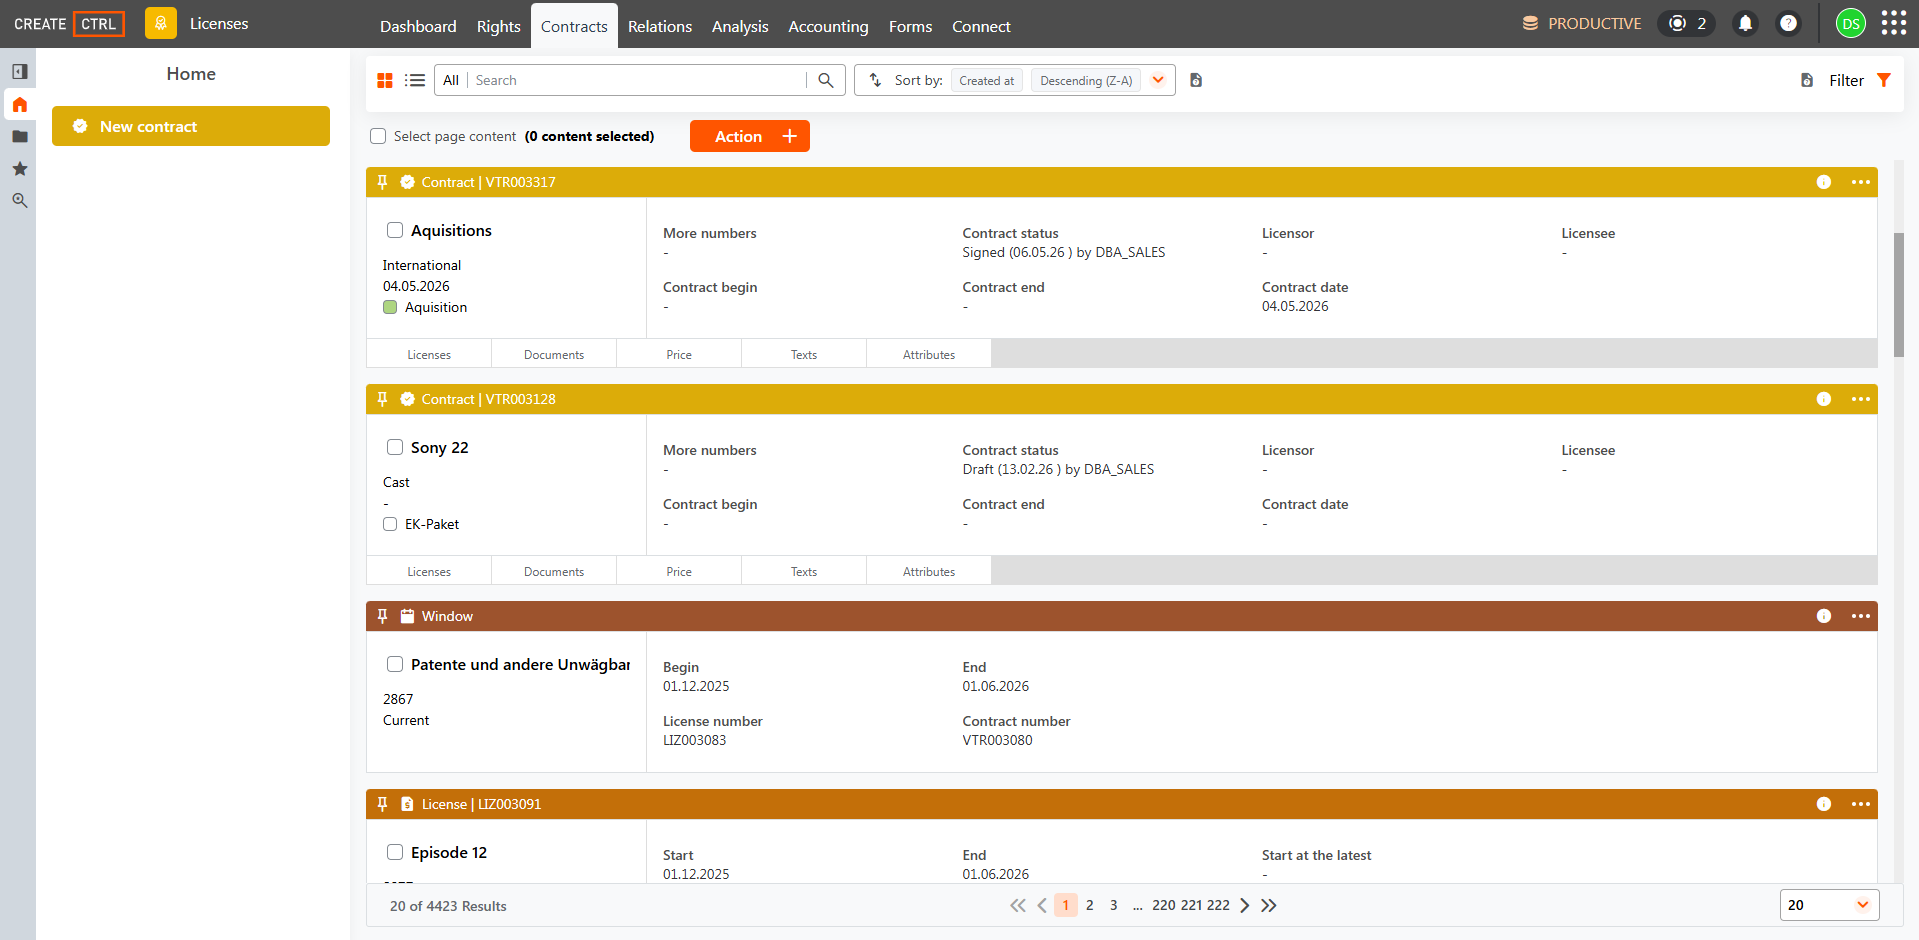Open the Connect menu
The height and width of the screenshot is (940, 1919).
981,26
